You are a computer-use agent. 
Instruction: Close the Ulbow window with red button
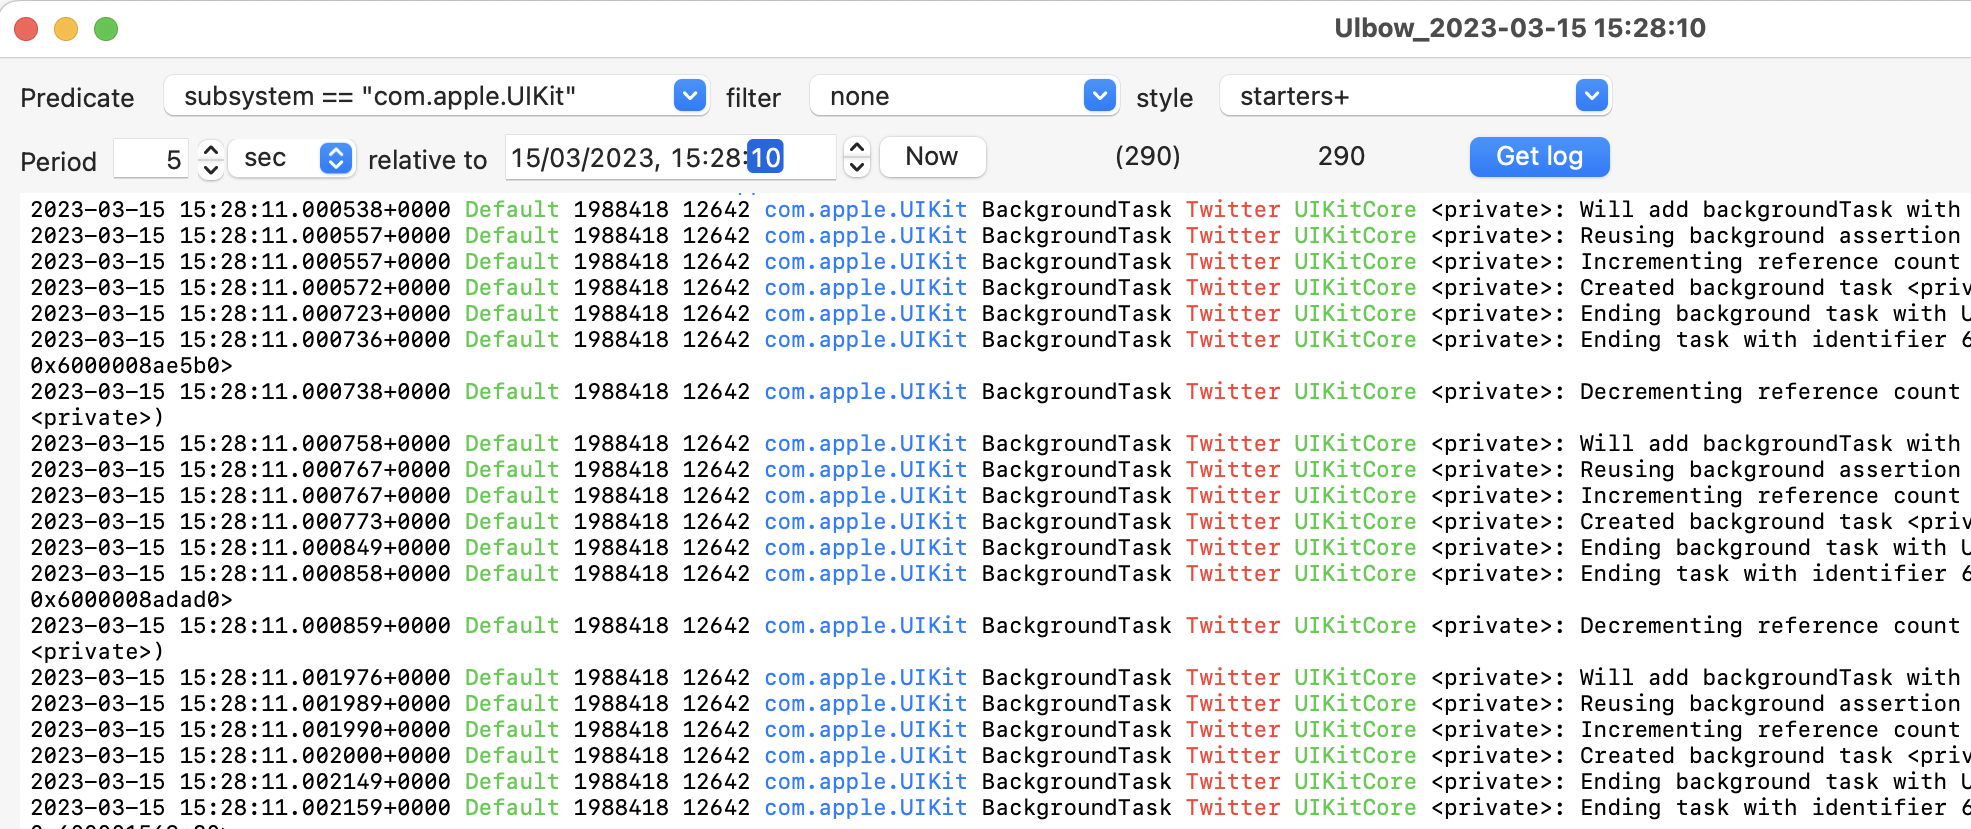tap(26, 29)
